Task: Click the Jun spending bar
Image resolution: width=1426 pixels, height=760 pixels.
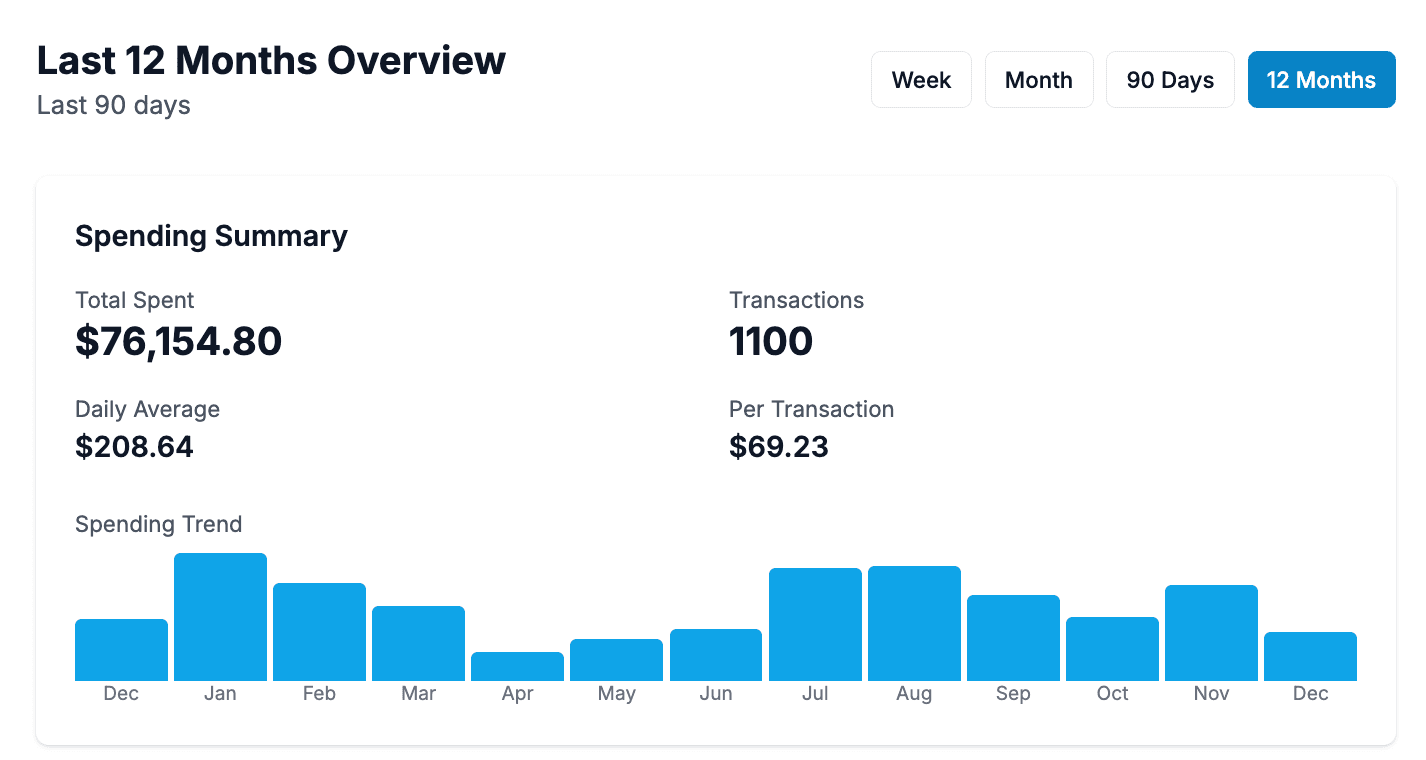Action: tap(716, 655)
